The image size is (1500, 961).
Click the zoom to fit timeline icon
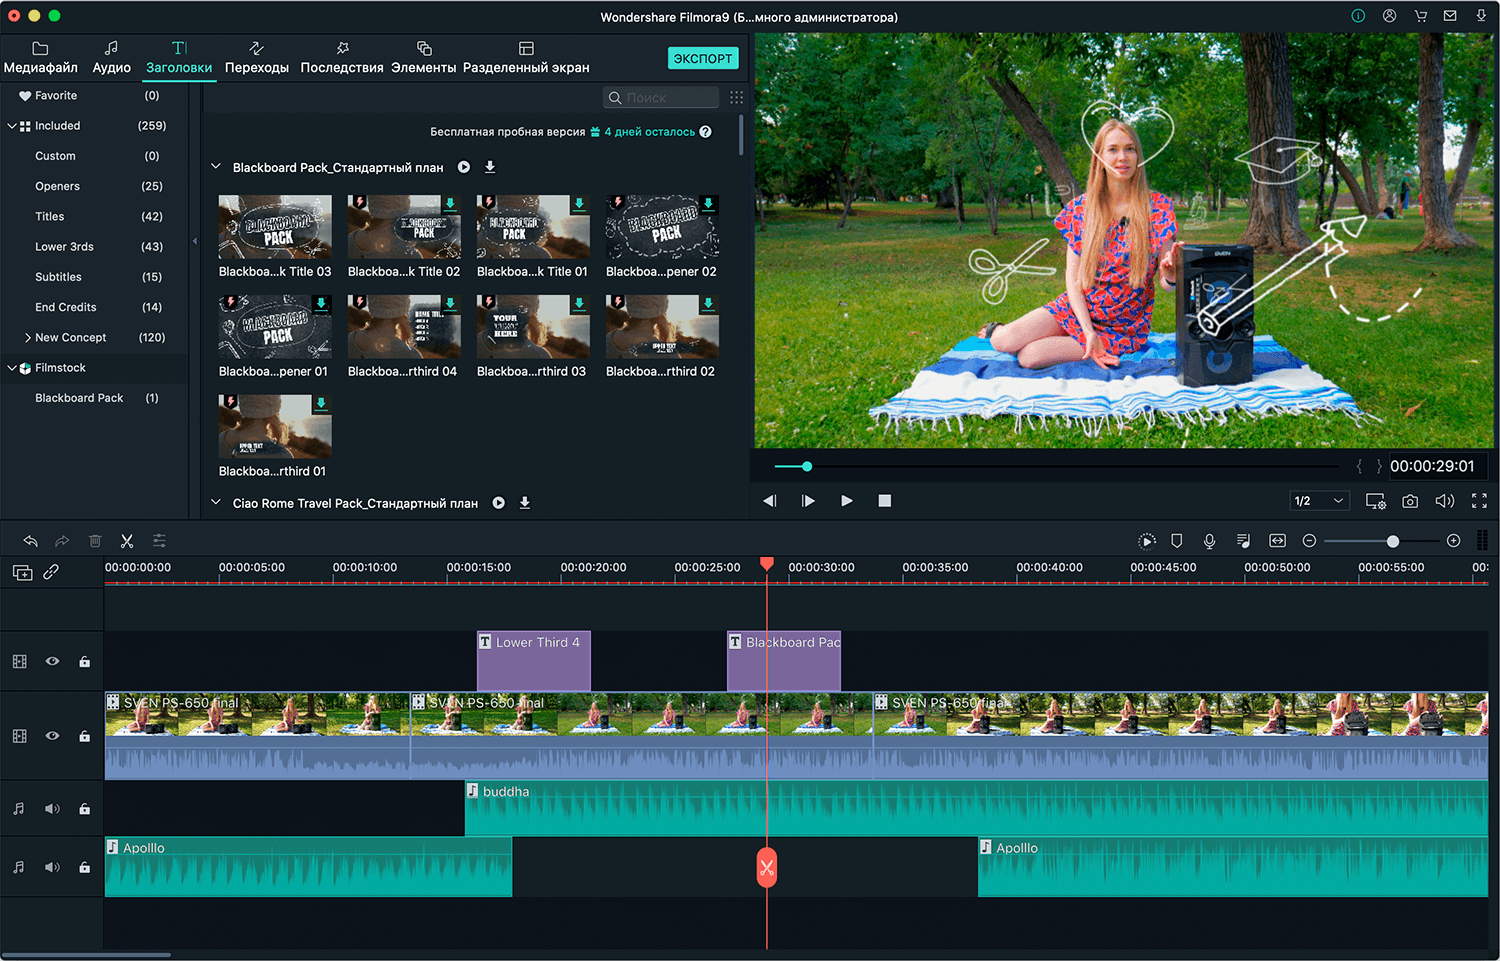point(1277,541)
